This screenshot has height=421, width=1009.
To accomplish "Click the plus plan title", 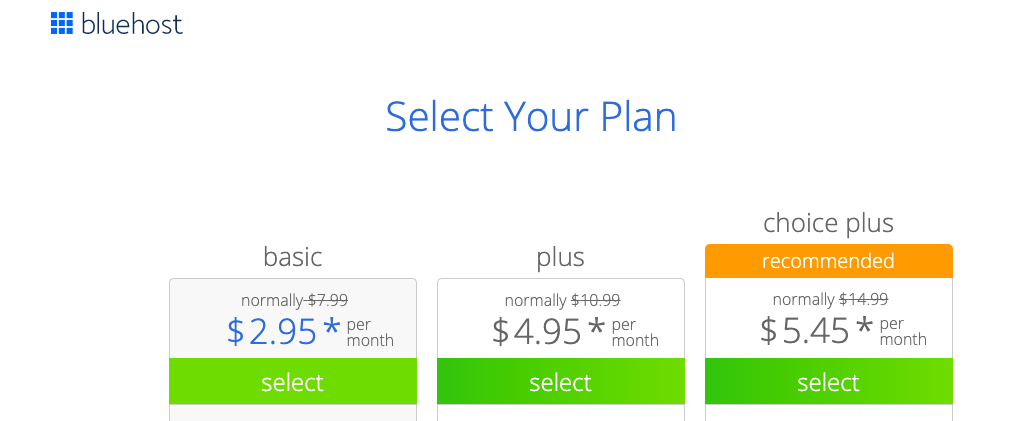I will (560, 257).
